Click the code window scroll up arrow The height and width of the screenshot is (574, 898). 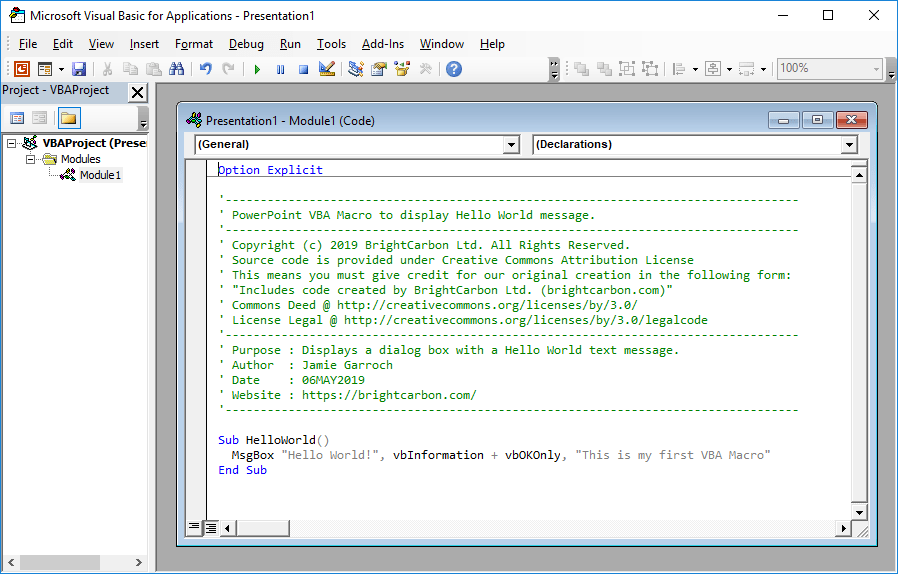click(x=858, y=175)
